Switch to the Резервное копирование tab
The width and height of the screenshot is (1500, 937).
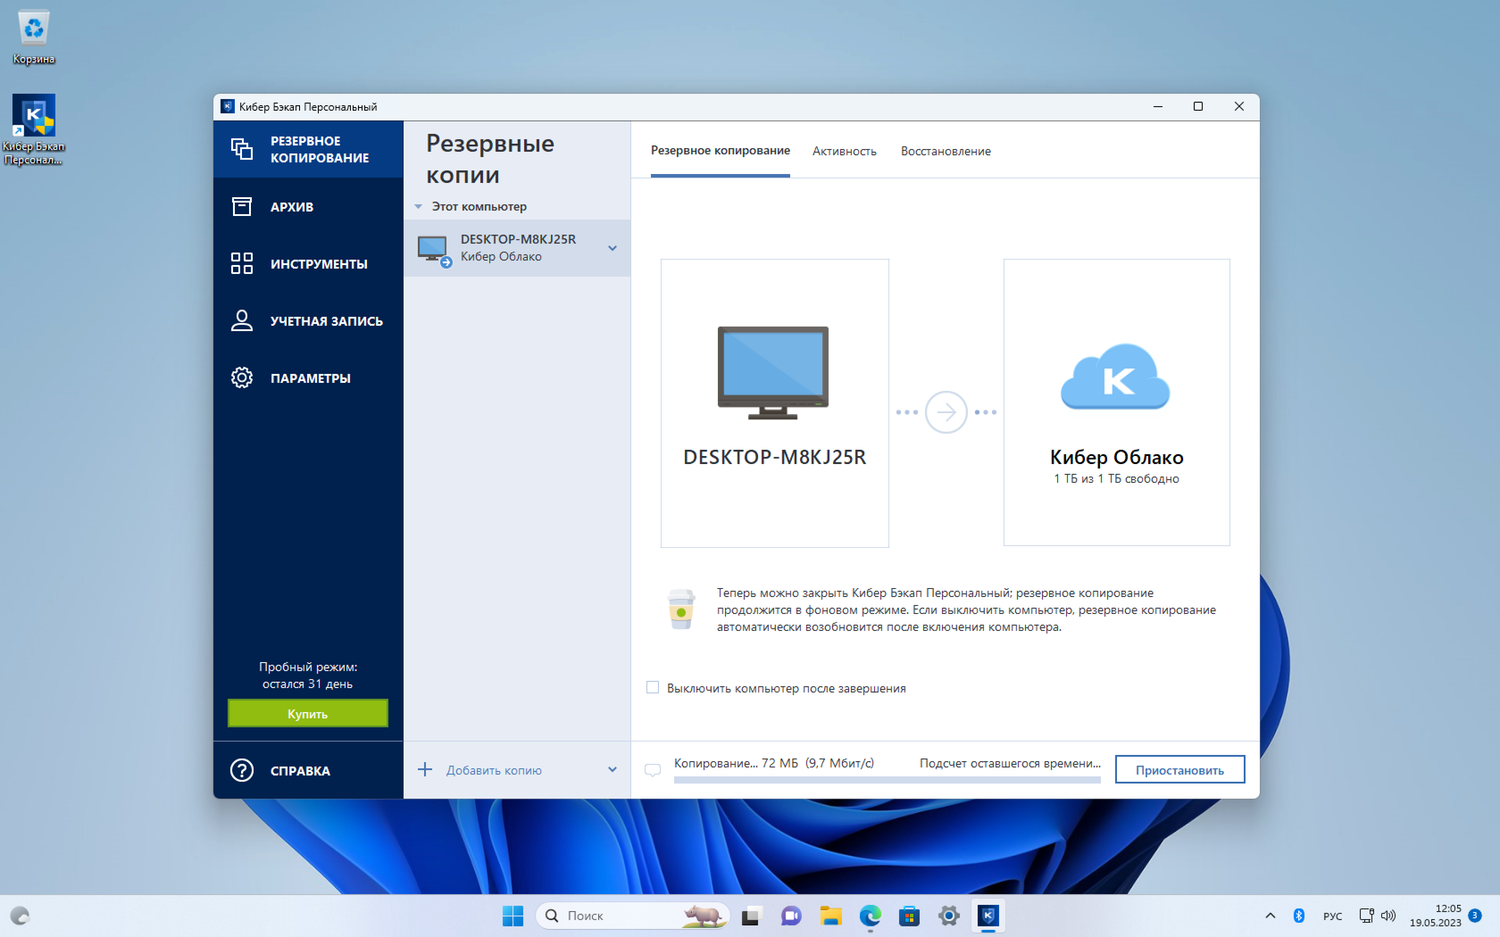pyautogui.click(x=720, y=151)
